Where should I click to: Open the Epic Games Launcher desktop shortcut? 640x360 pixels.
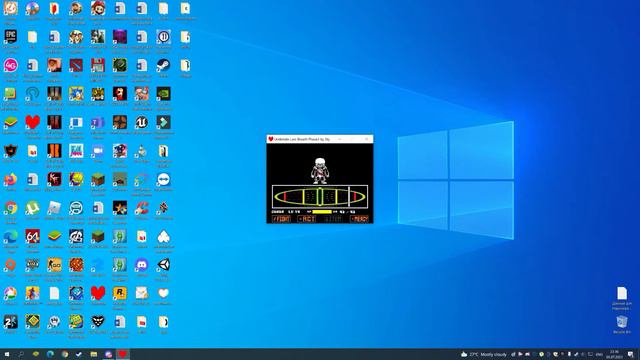[11, 37]
